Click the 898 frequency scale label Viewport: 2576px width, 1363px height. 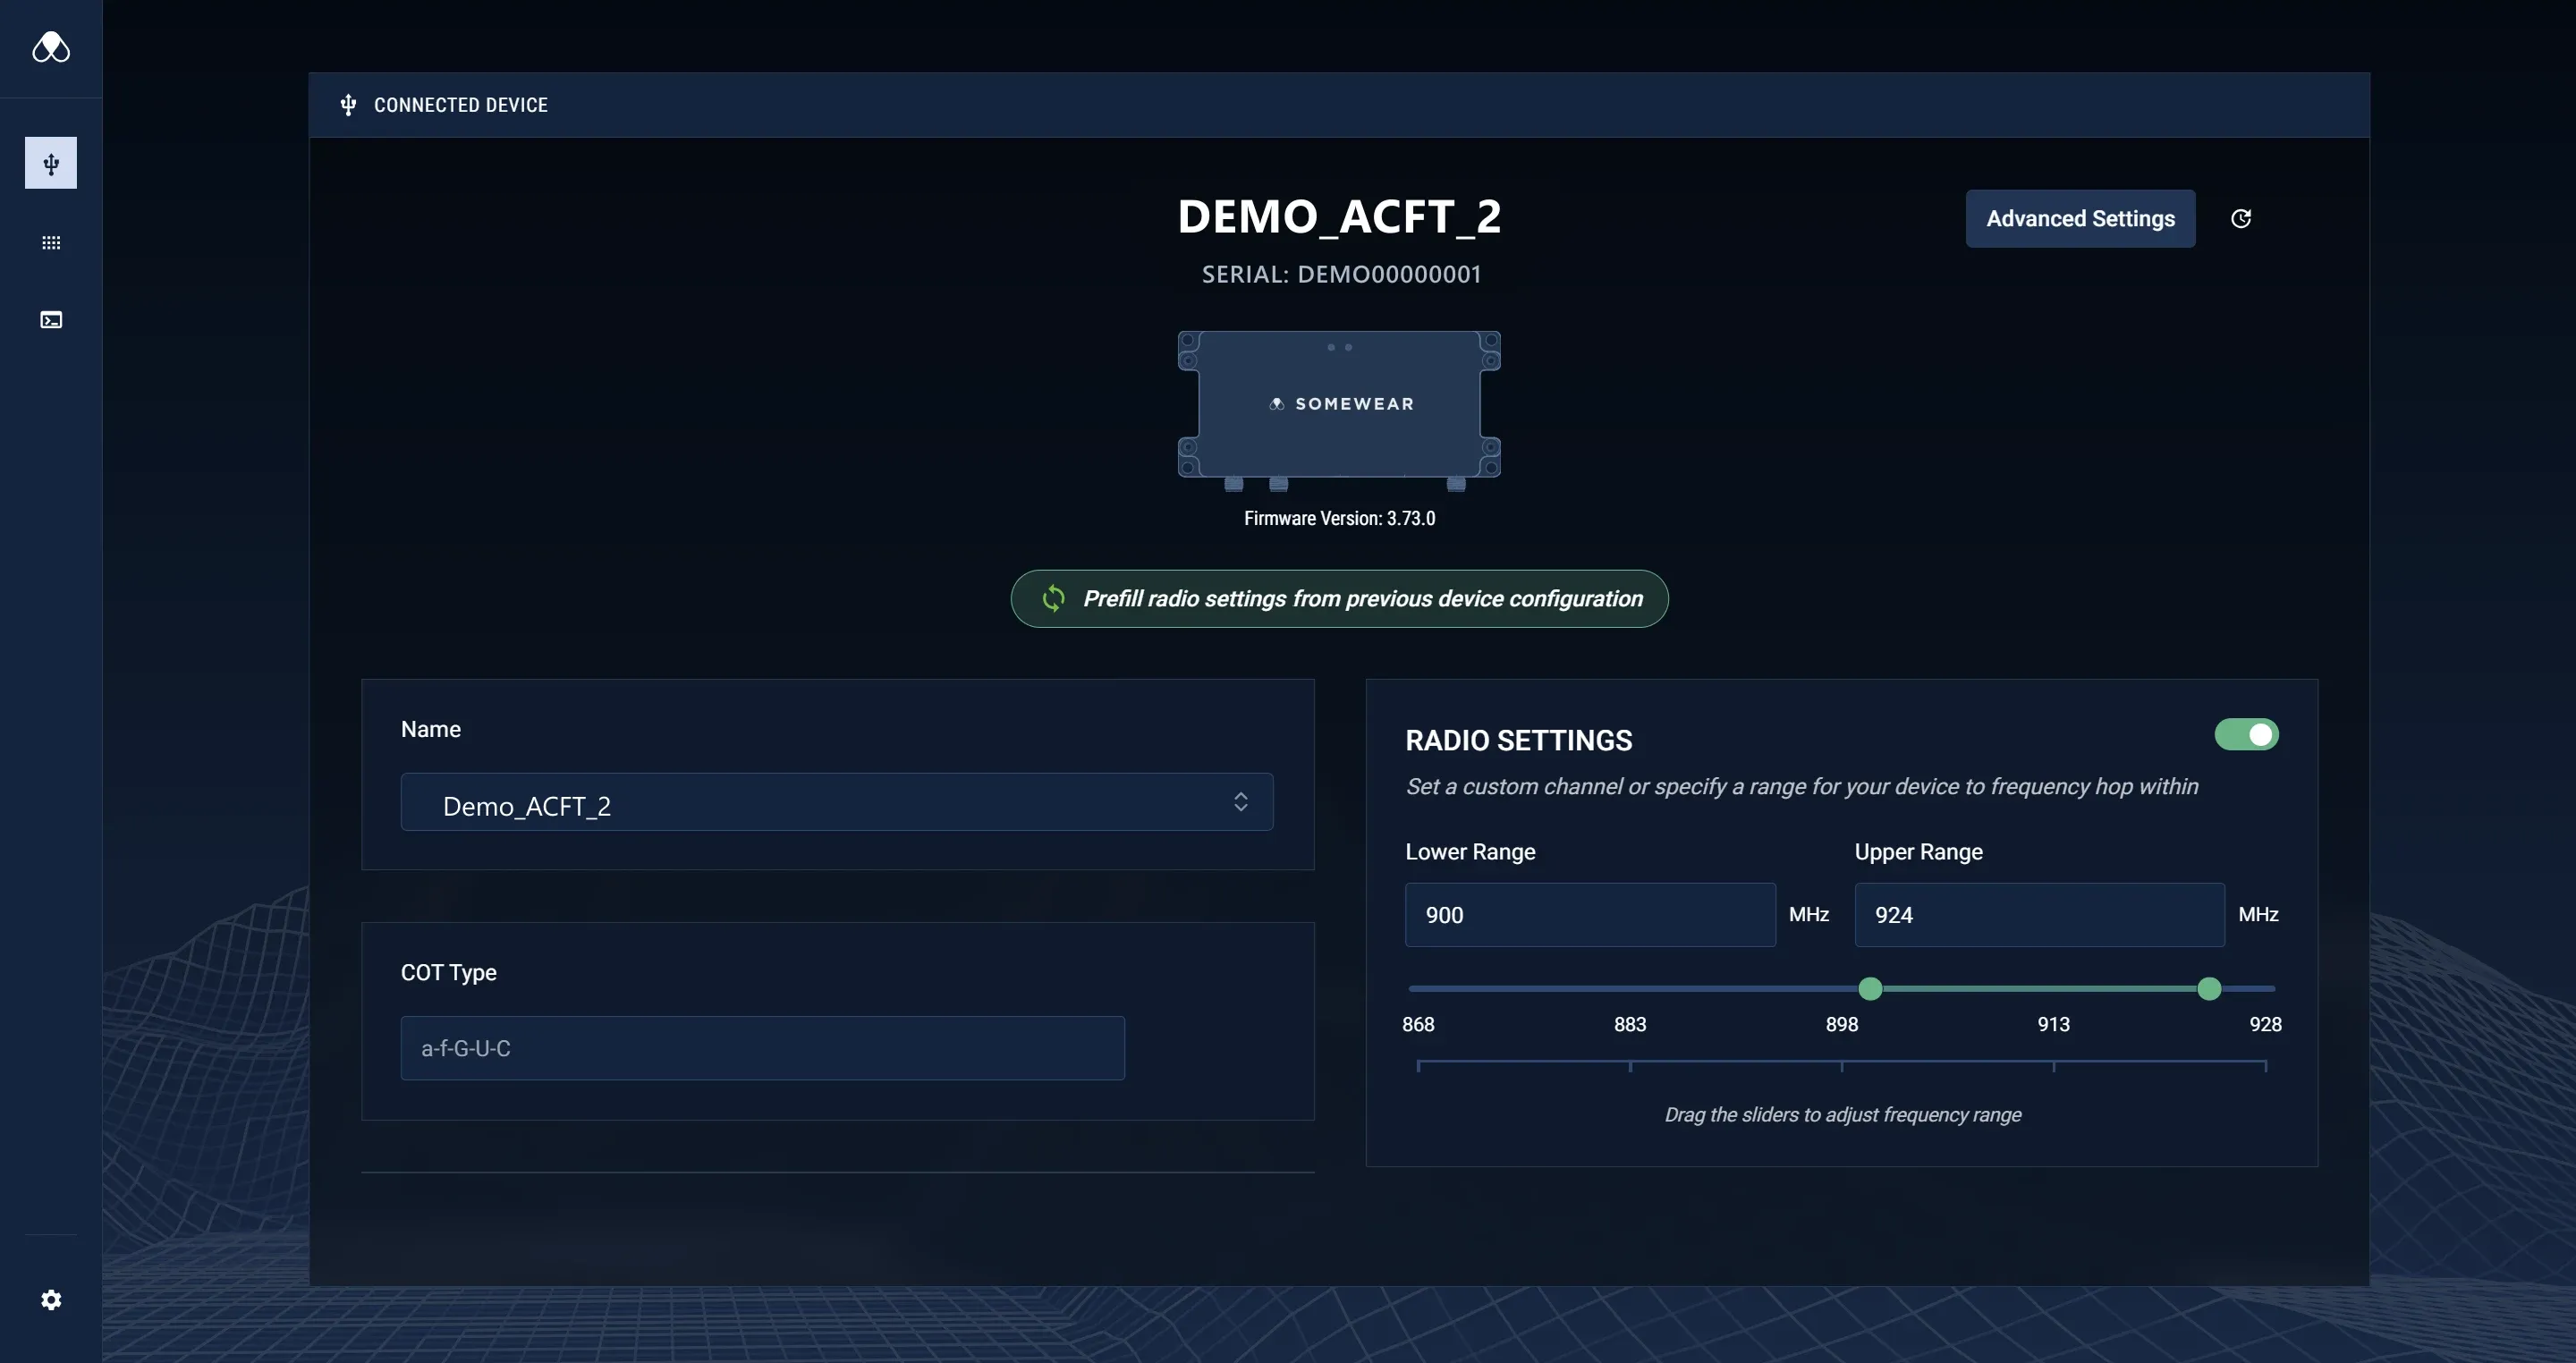tap(1842, 1024)
